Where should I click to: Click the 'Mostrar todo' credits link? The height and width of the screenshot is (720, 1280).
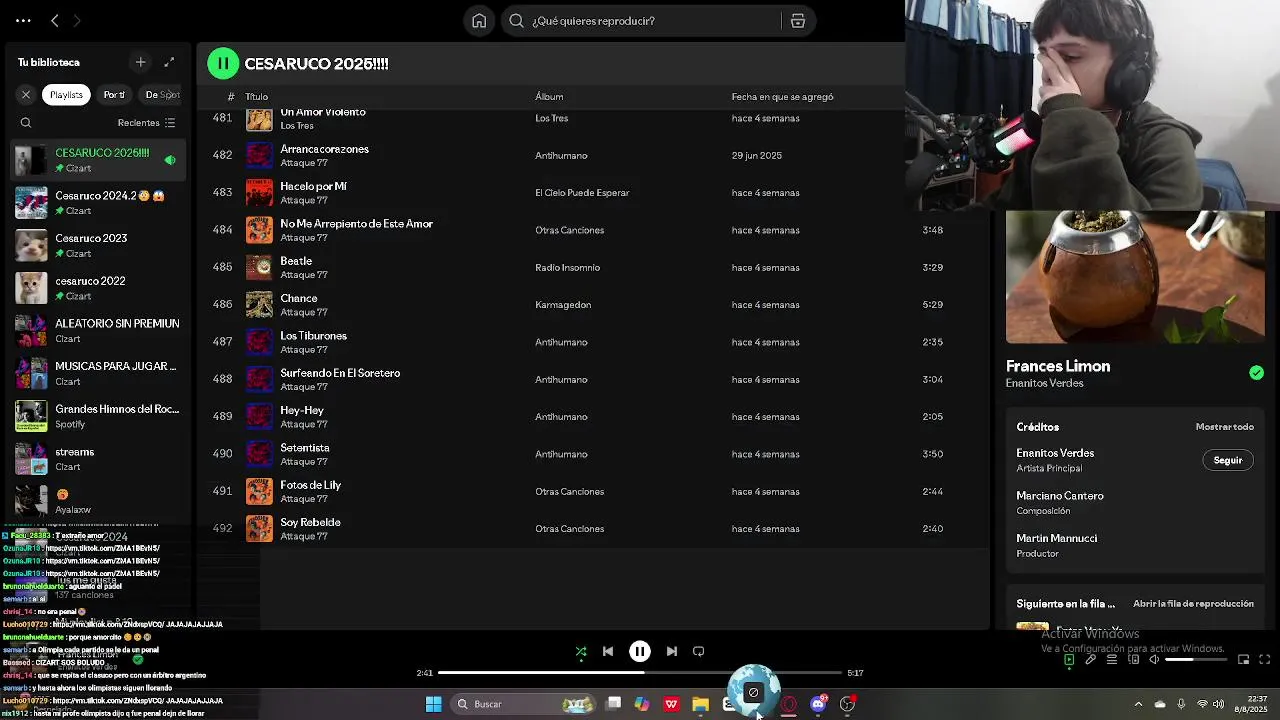(x=1224, y=427)
